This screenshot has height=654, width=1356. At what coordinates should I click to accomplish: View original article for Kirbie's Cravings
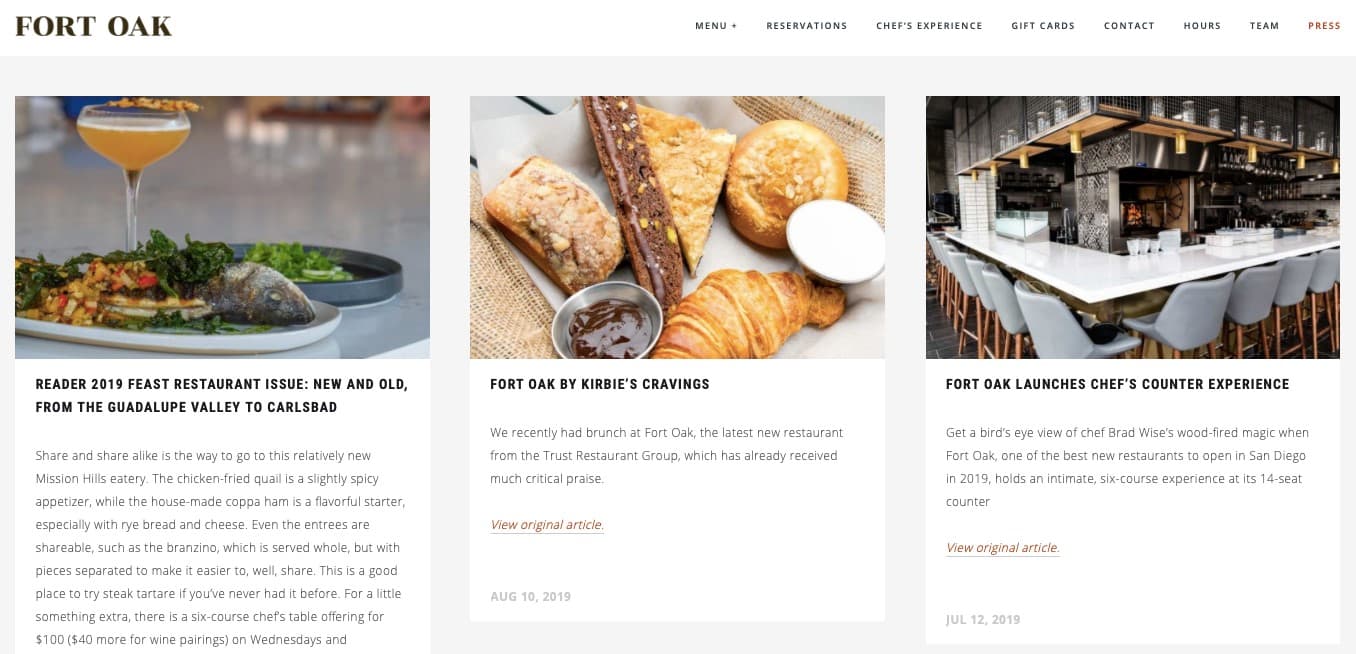(547, 525)
